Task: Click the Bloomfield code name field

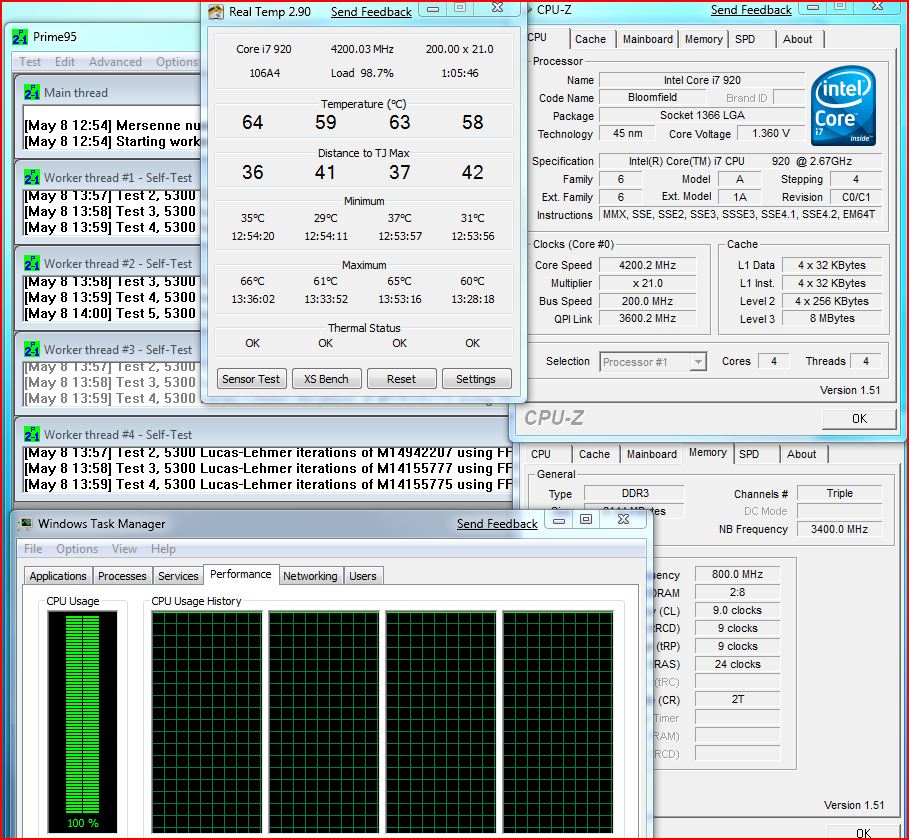Action: [652, 97]
